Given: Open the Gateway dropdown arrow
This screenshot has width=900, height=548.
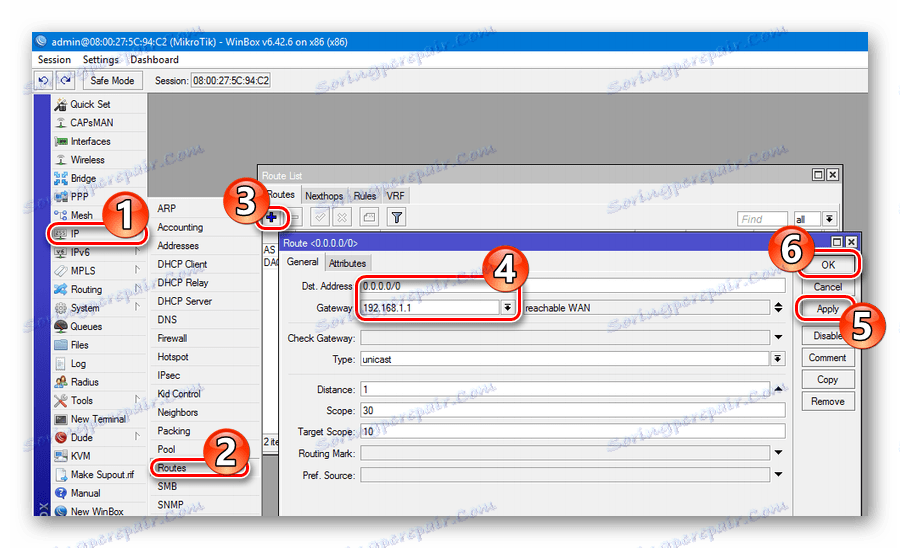Looking at the screenshot, I should [507, 308].
